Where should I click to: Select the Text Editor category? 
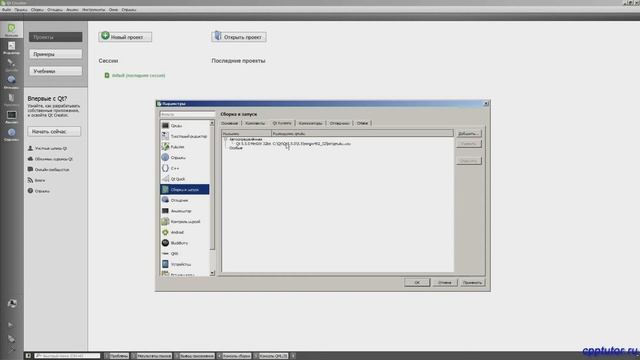point(185,136)
